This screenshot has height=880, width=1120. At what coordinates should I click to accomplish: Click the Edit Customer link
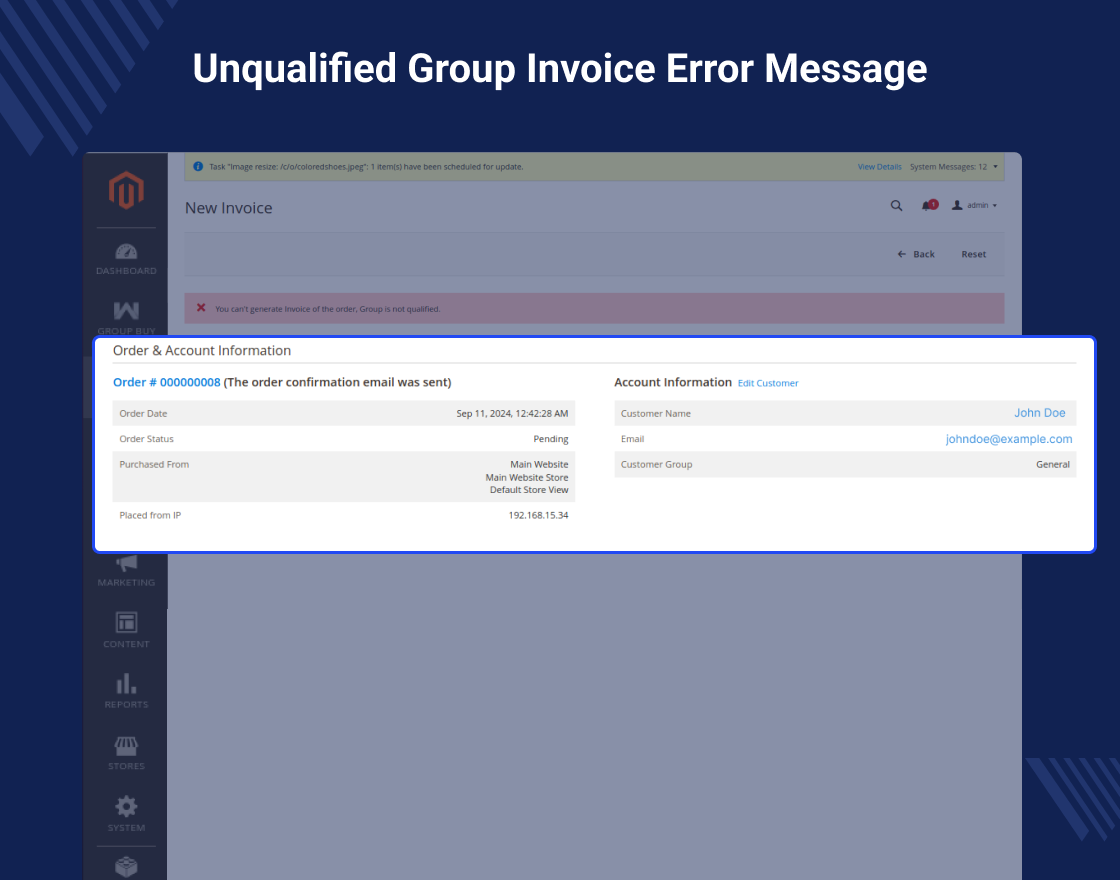click(768, 383)
